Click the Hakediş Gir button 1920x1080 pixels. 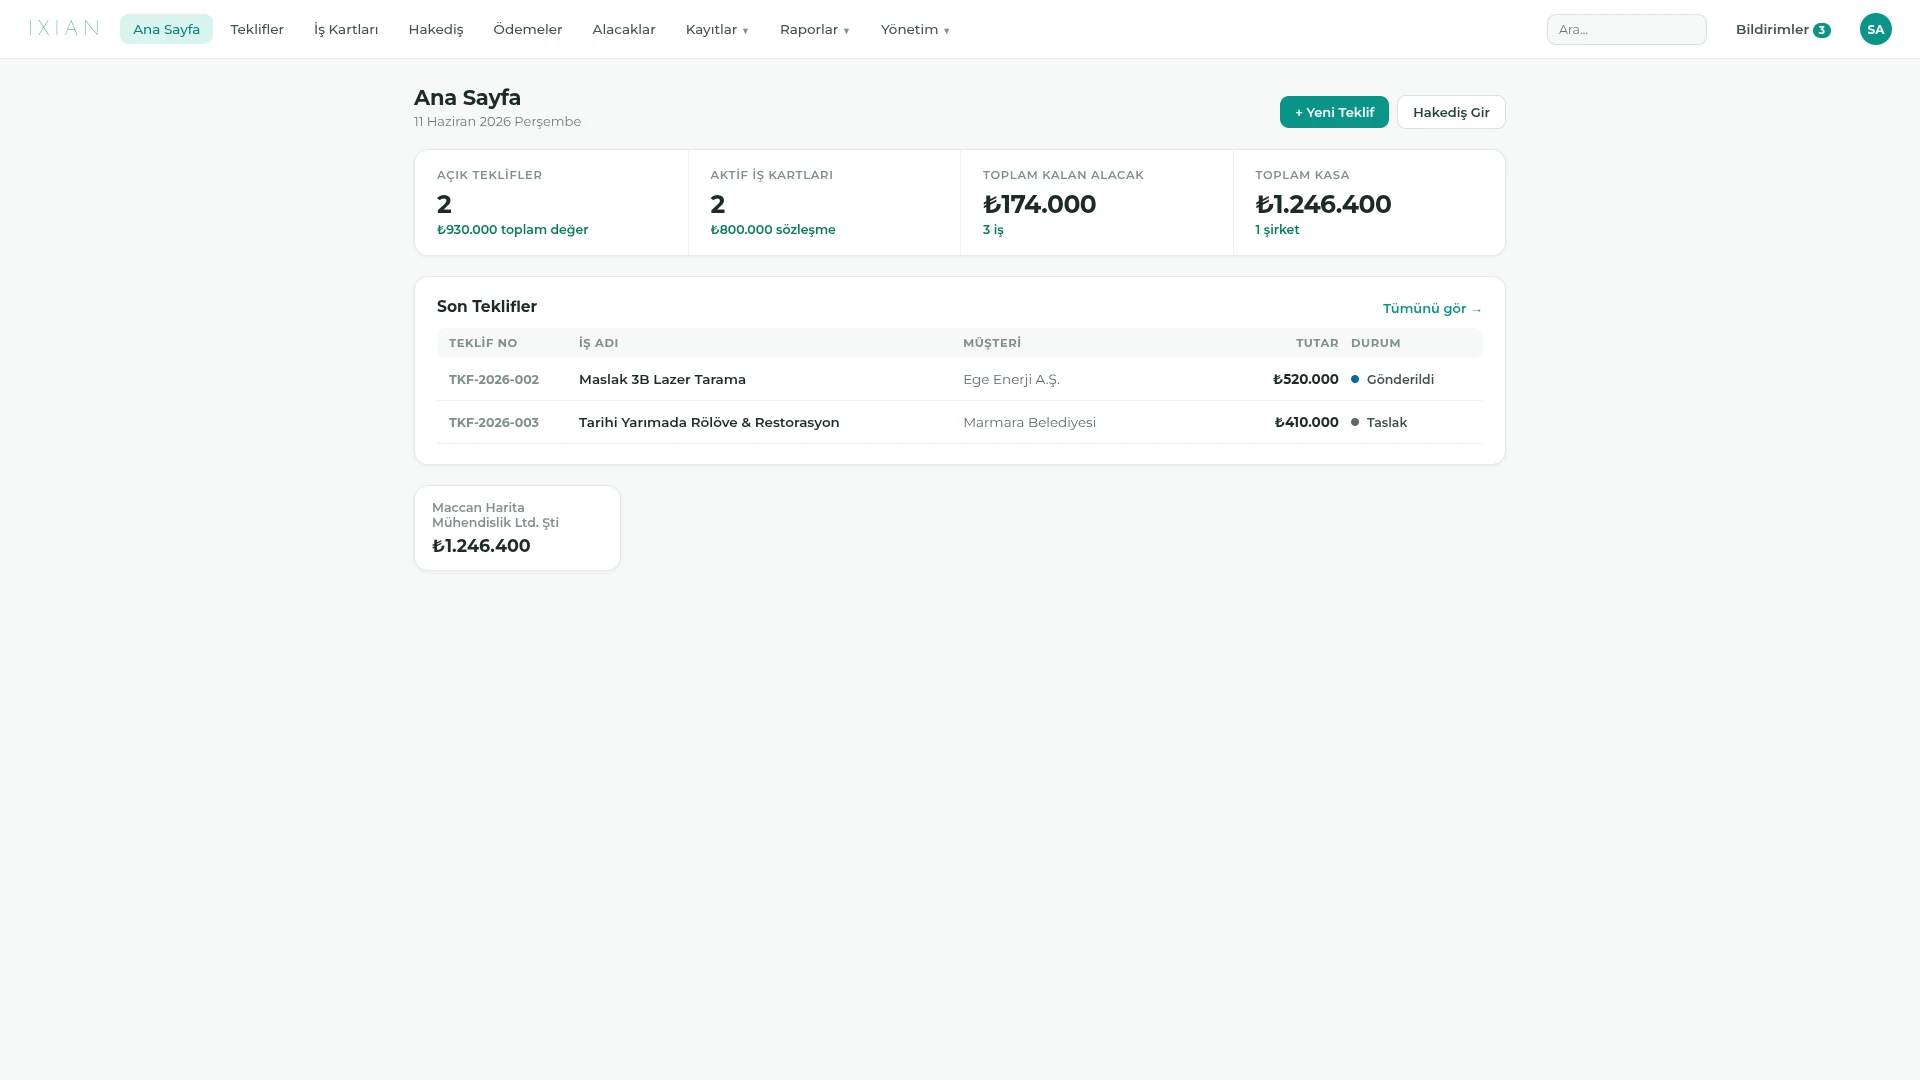pos(1451,112)
